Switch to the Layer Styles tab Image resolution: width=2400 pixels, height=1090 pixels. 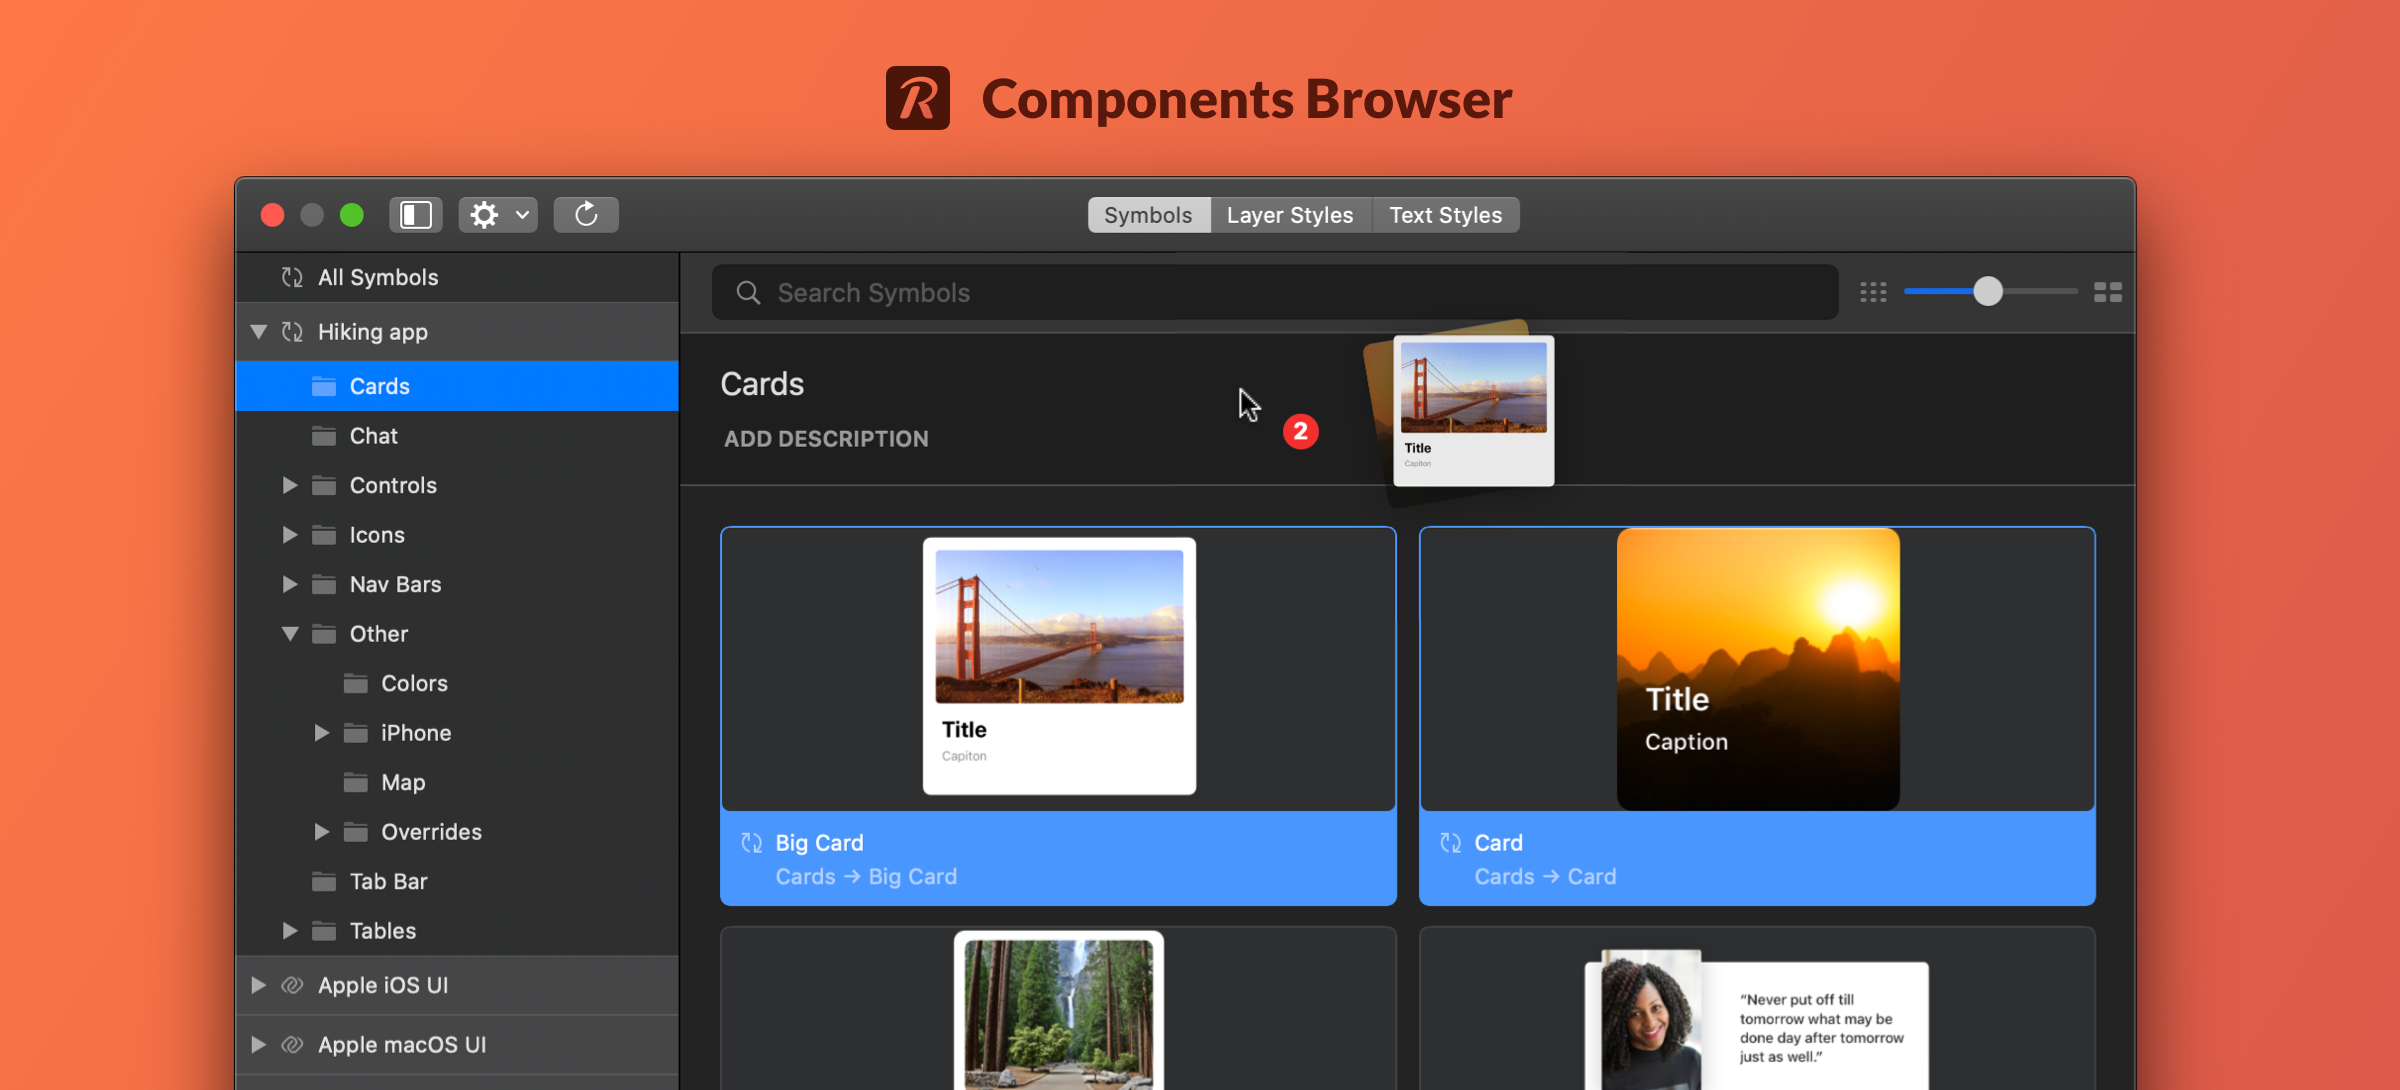click(1290, 215)
